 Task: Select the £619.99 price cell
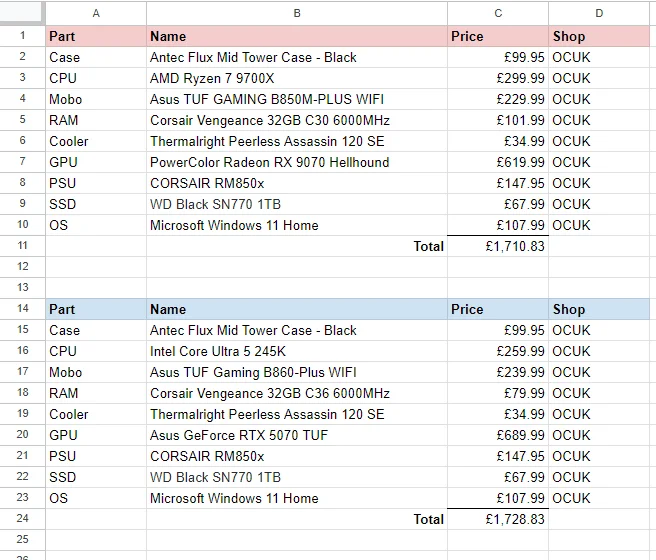(x=498, y=162)
